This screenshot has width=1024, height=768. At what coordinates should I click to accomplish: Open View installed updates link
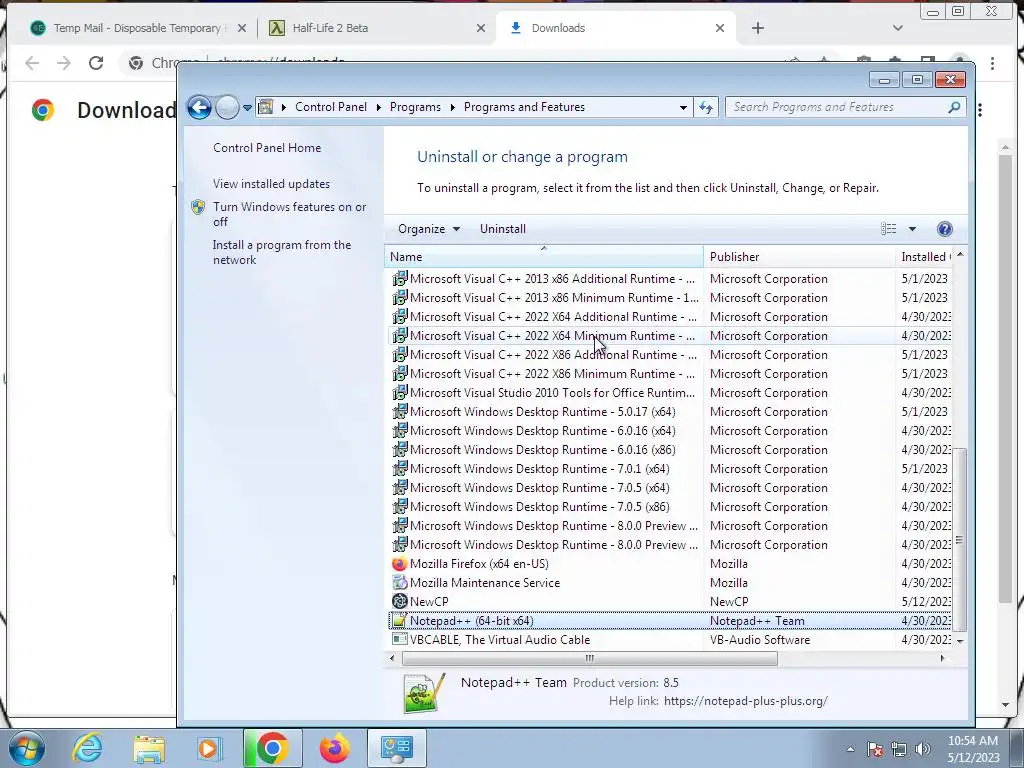(x=271, y=184)
